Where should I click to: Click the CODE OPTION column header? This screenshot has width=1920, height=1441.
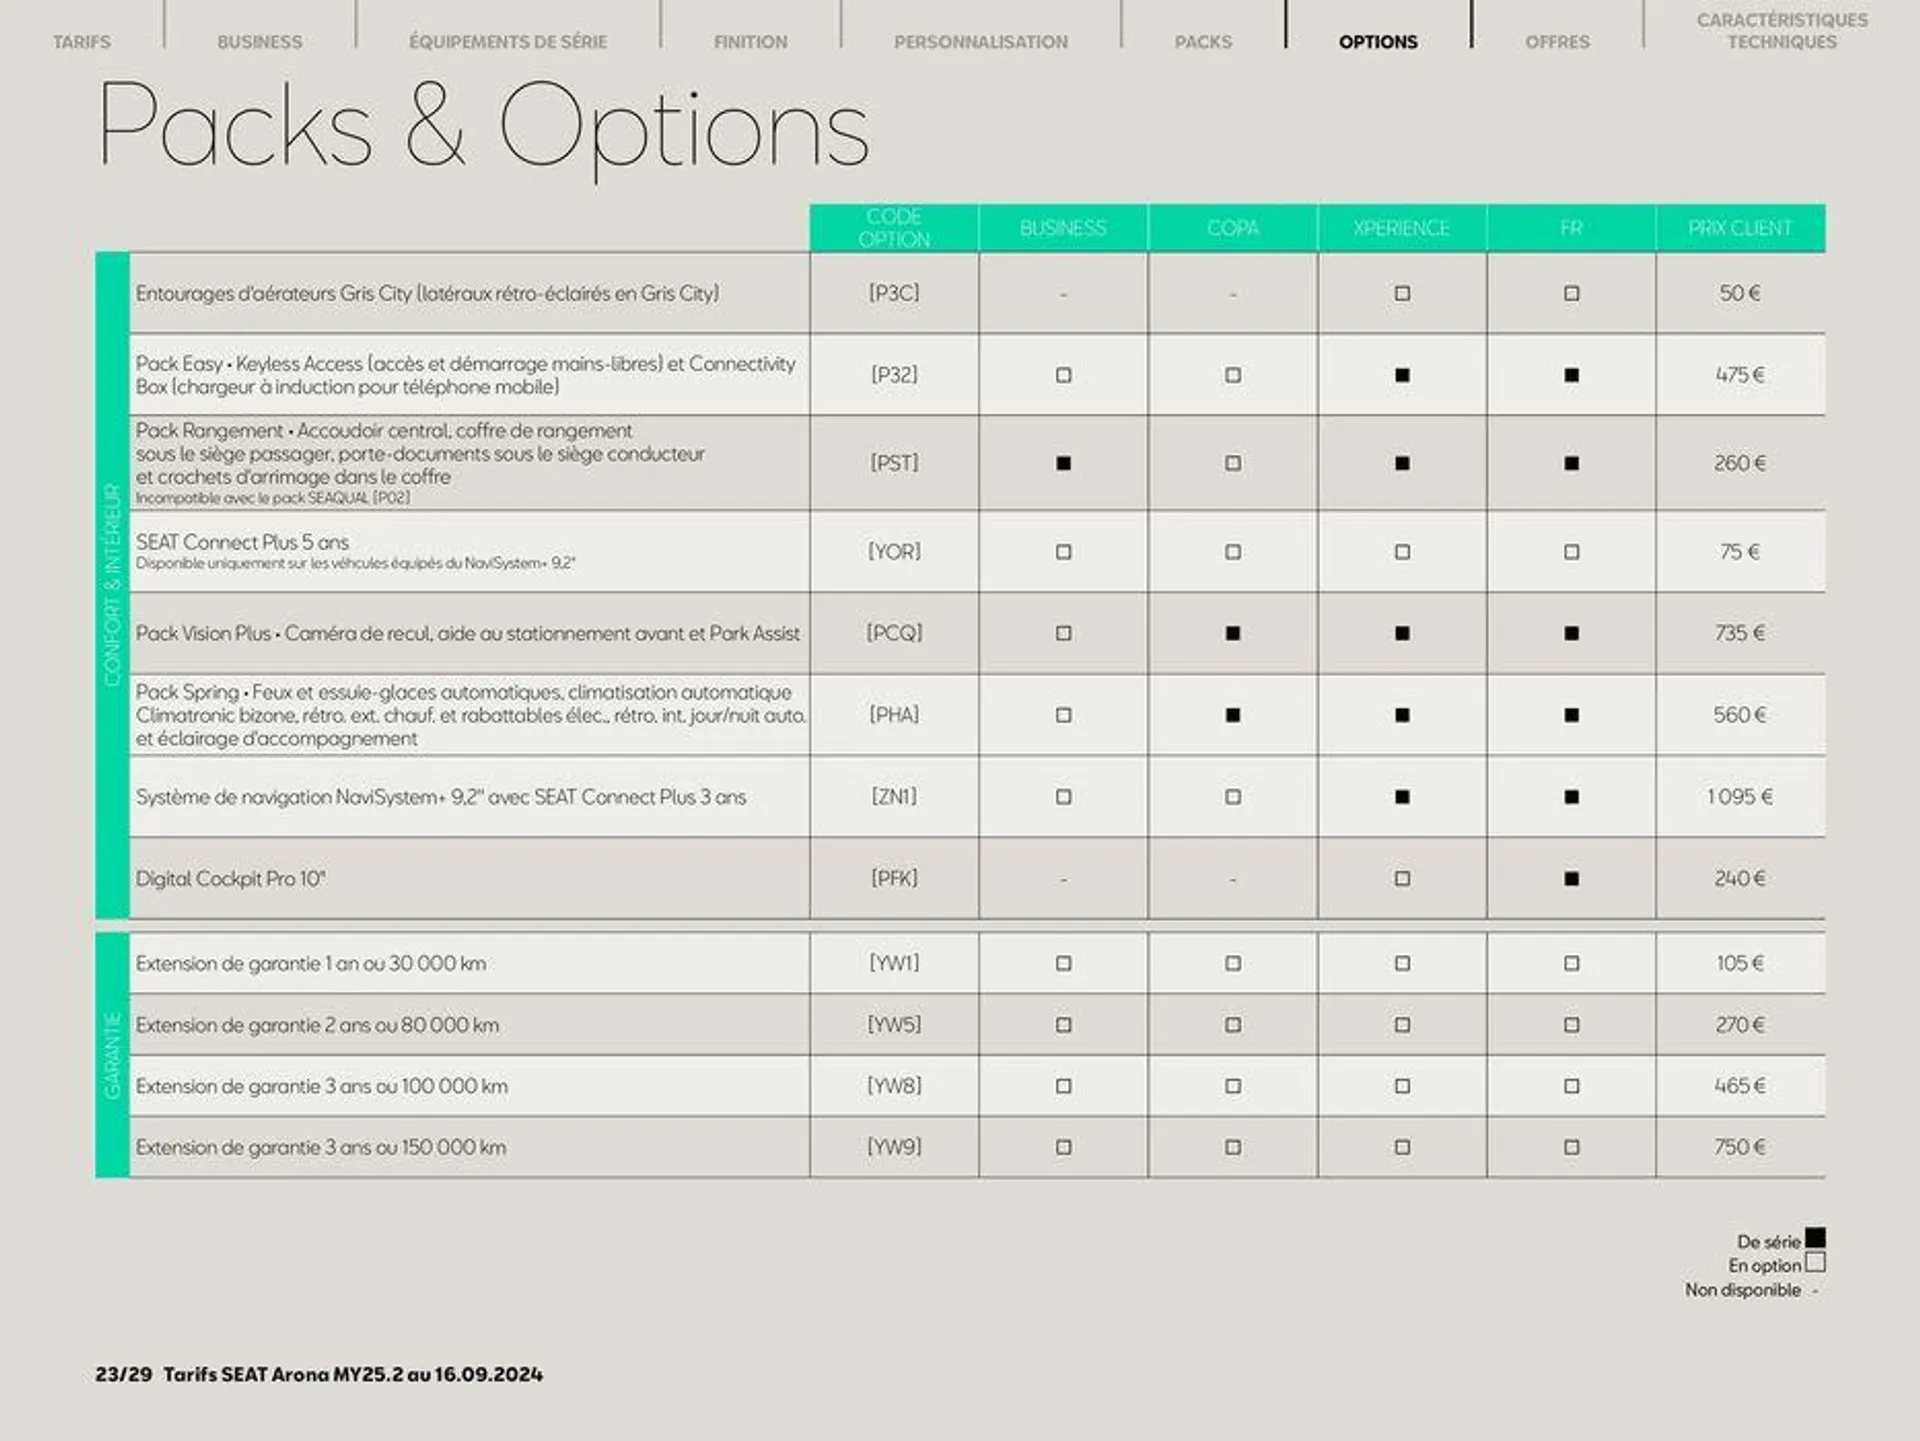[894, 228]
